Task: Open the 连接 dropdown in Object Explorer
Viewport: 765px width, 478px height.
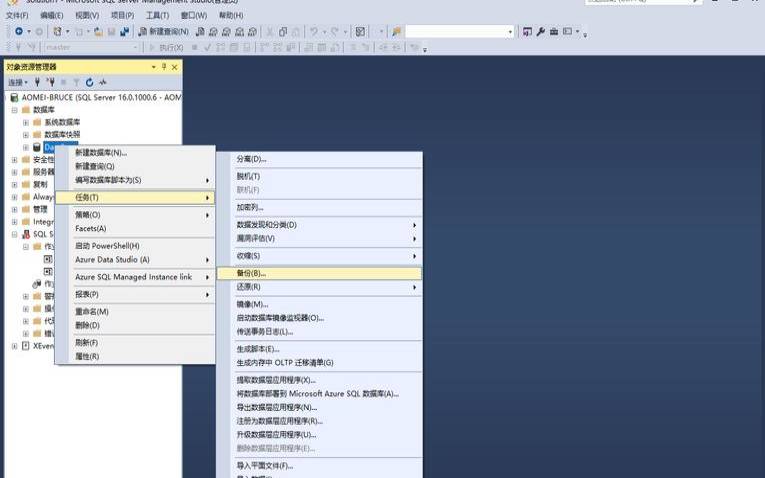Action: click(18, 82)
